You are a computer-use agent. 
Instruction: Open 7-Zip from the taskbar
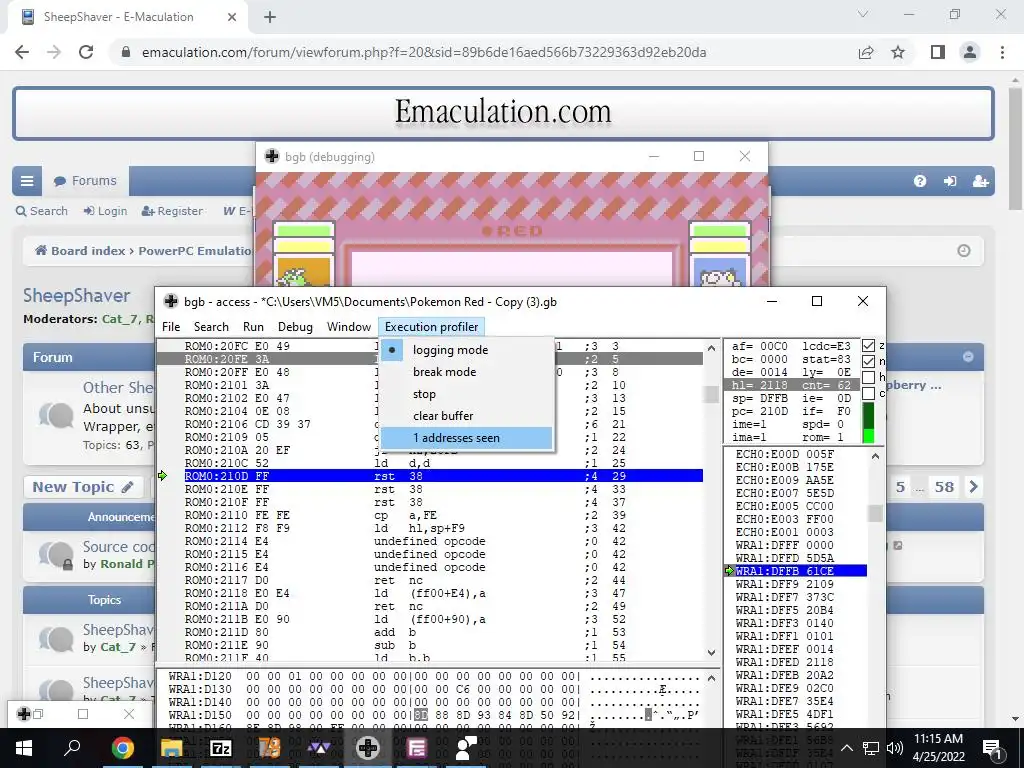pos(221,748)
